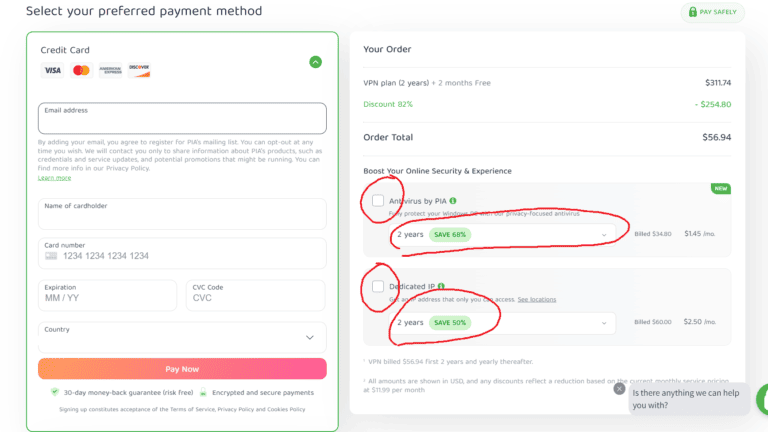Follow the See locations link
The height and width of the screenshot is (432, 768).
point(536,299)
